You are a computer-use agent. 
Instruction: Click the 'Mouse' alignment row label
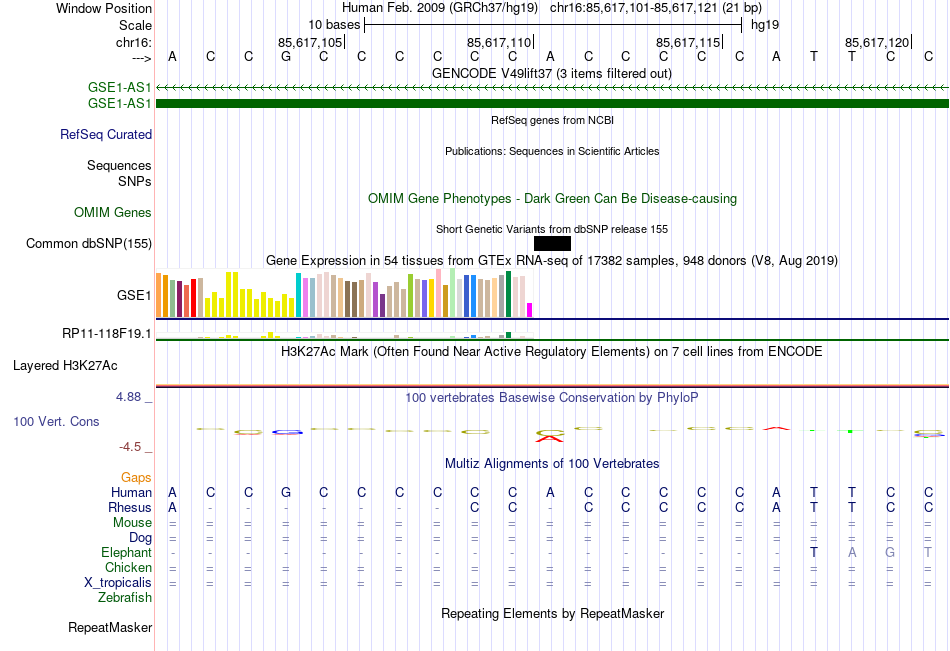(132, 522)
